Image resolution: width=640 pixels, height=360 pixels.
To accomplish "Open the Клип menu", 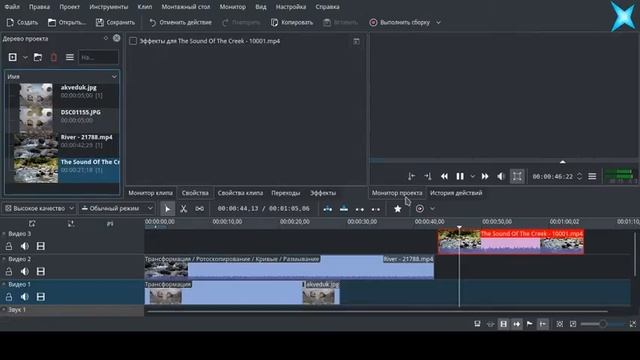I will pyautogui.click(x=144, y=7).
